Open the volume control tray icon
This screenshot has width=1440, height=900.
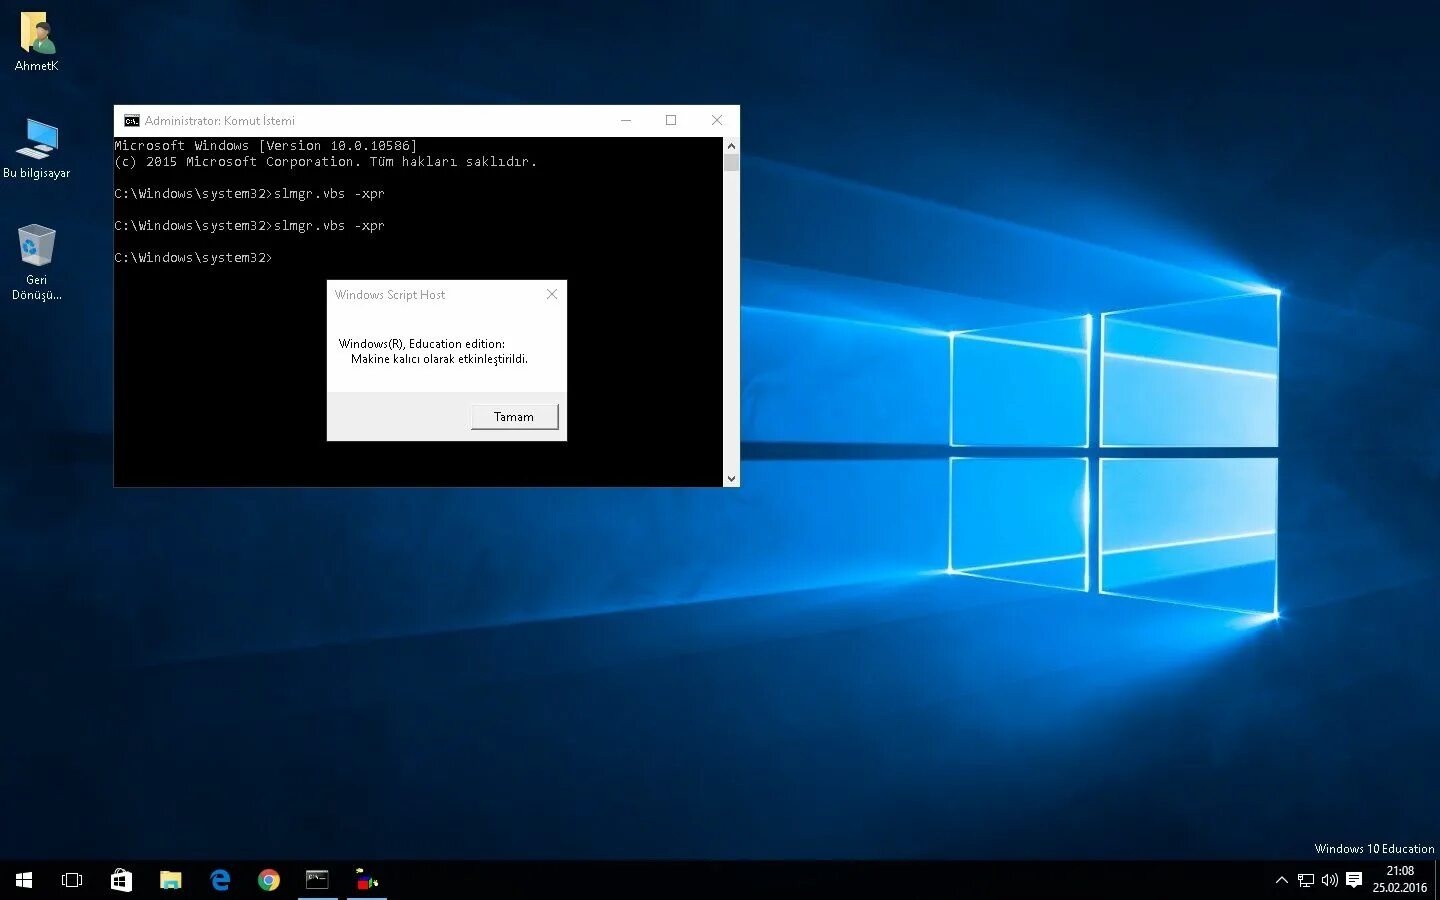[x=1330, y=880]
